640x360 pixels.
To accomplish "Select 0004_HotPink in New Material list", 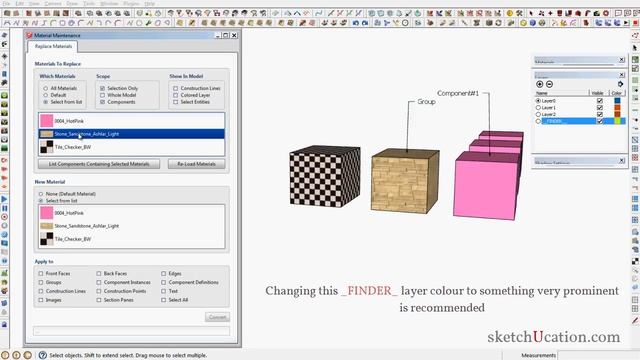I will click(x=131, y=213).
